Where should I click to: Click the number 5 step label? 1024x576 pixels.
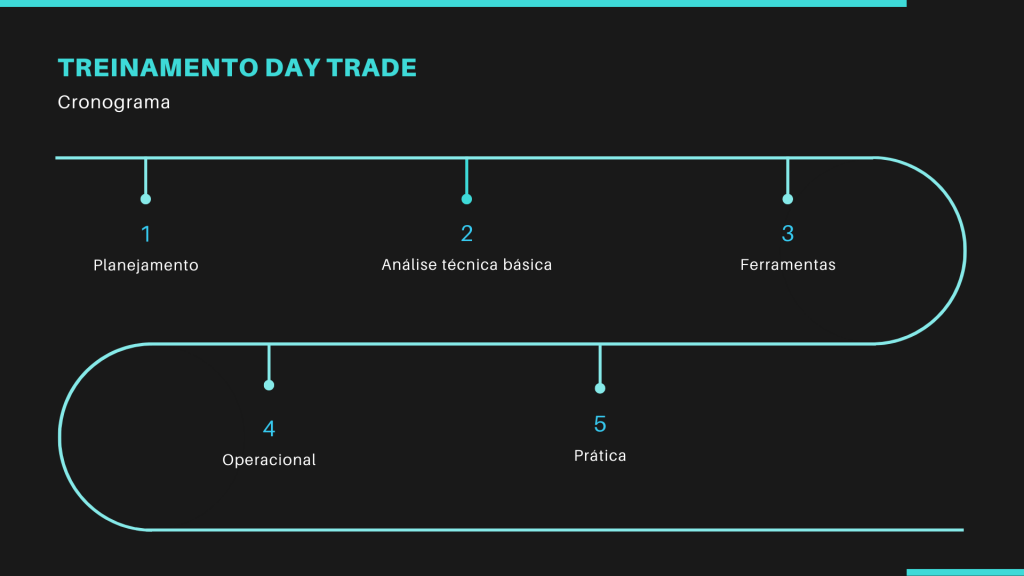point(600,424)
